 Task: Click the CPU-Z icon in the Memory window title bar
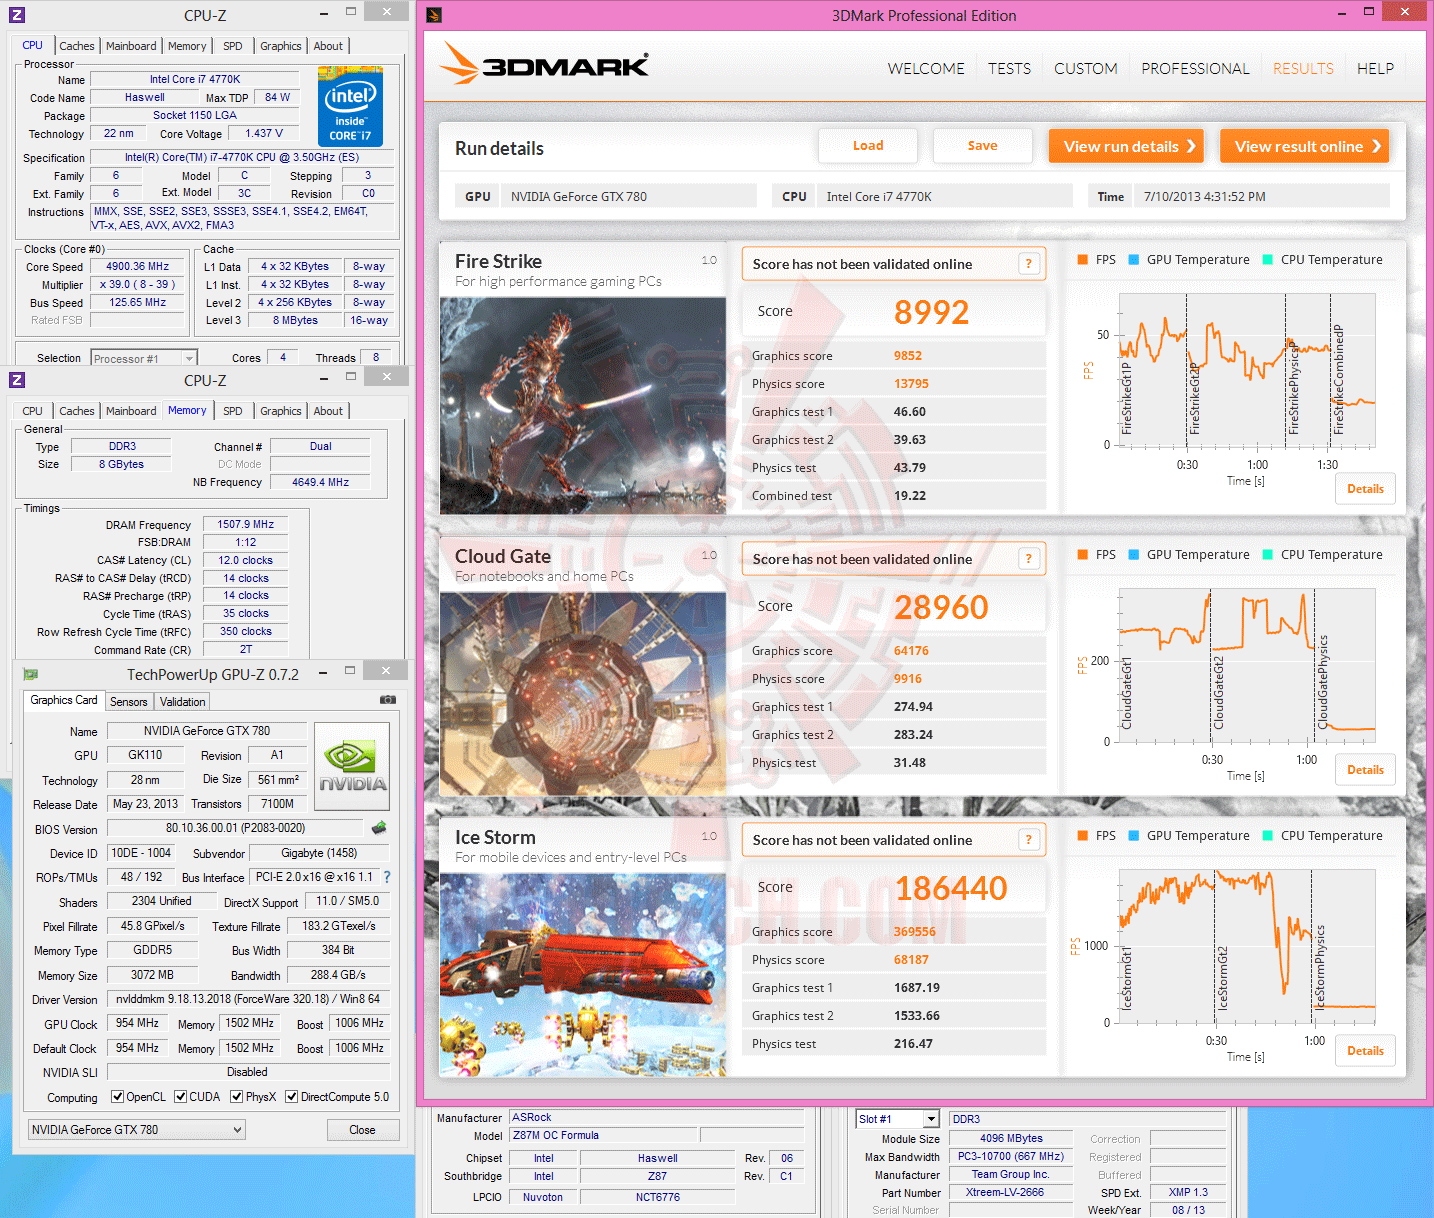(16, 380)
